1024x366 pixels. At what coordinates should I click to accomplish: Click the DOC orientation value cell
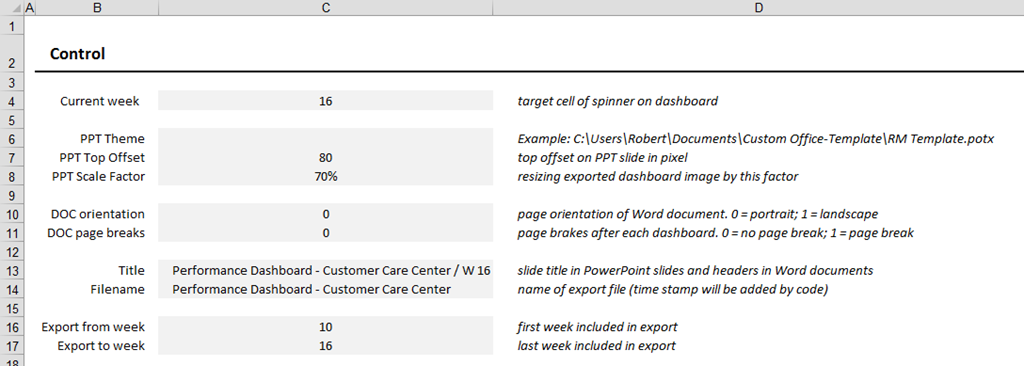click(325, 214)
